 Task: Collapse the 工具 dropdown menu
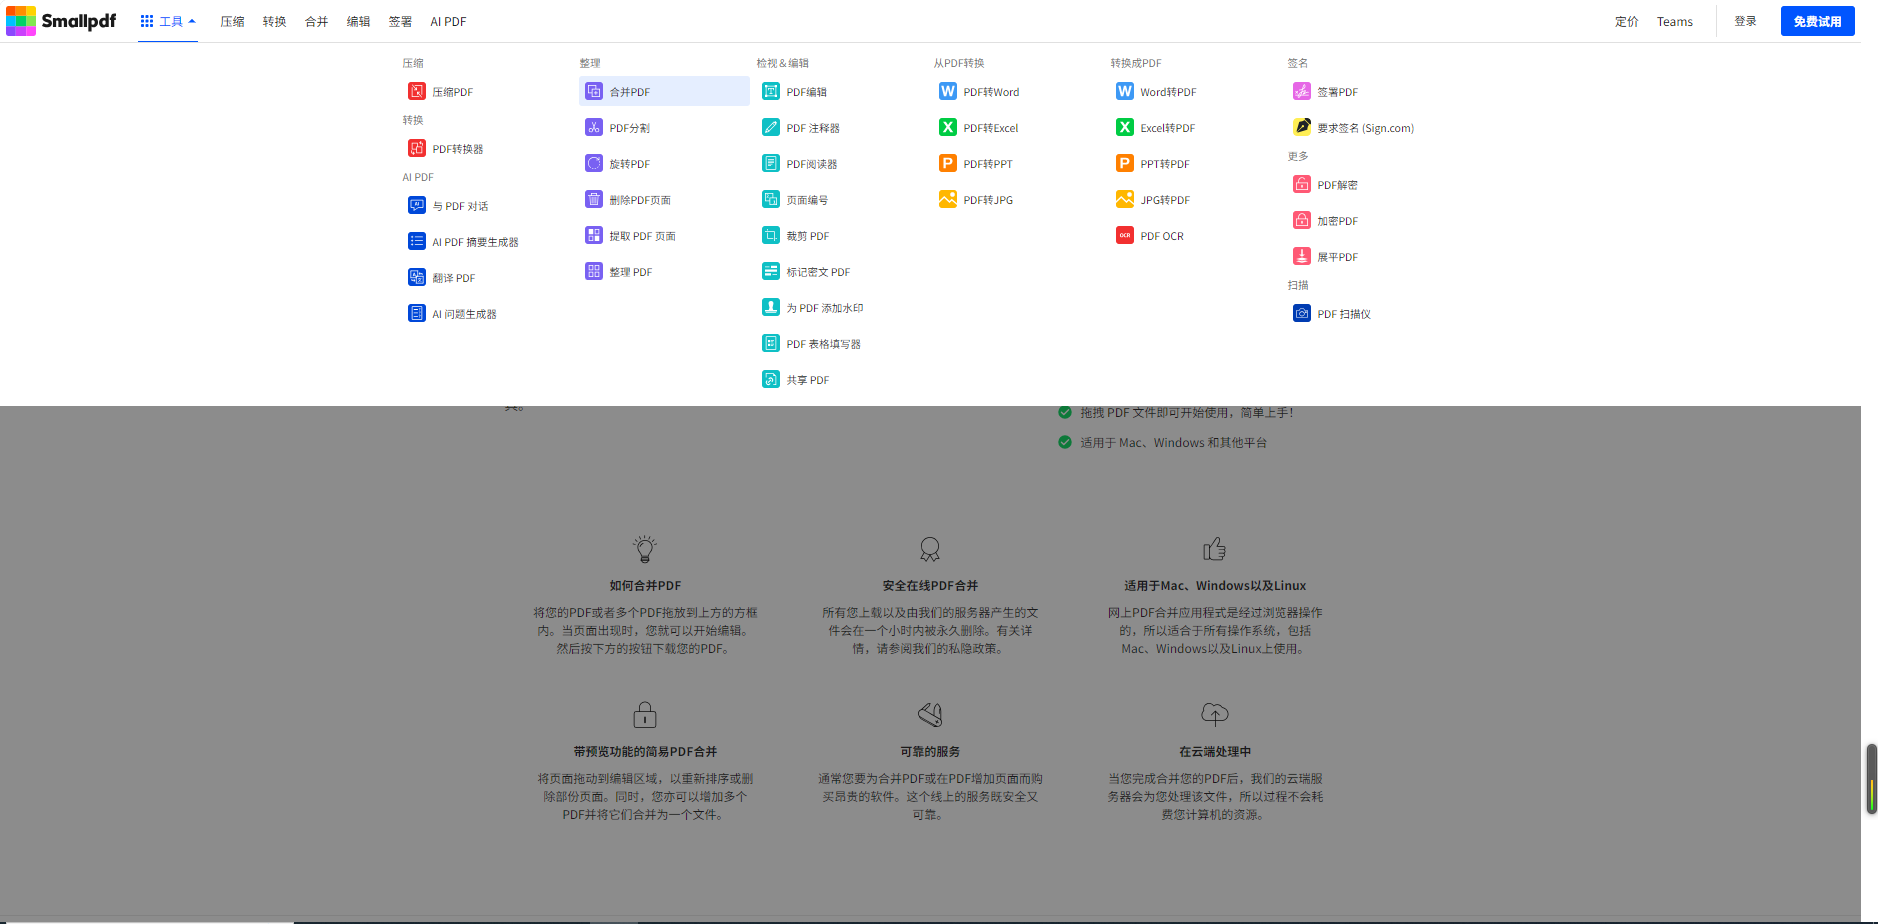tap(168, 21)
